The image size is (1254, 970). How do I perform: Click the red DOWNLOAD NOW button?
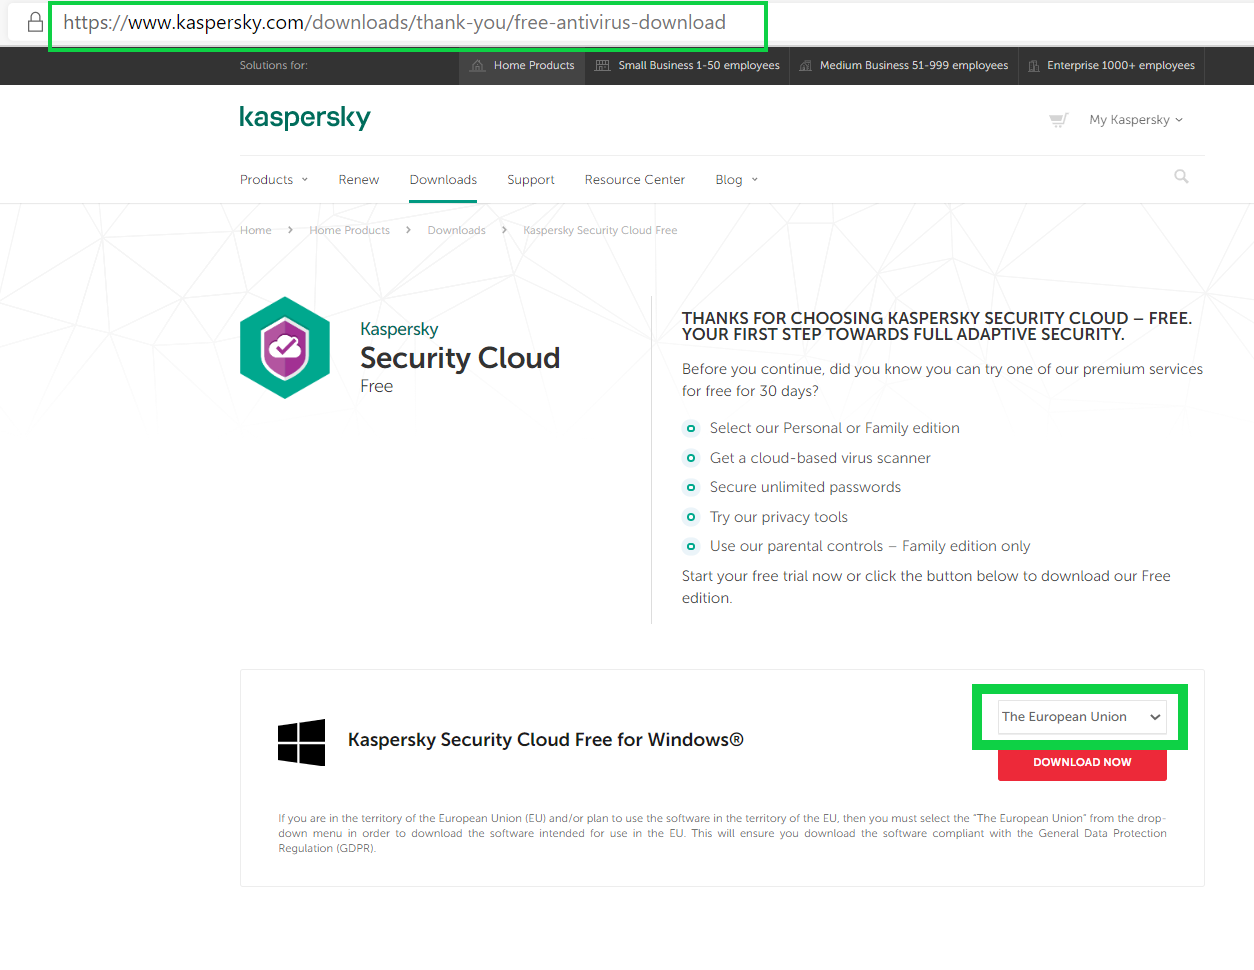point(1082,763)
